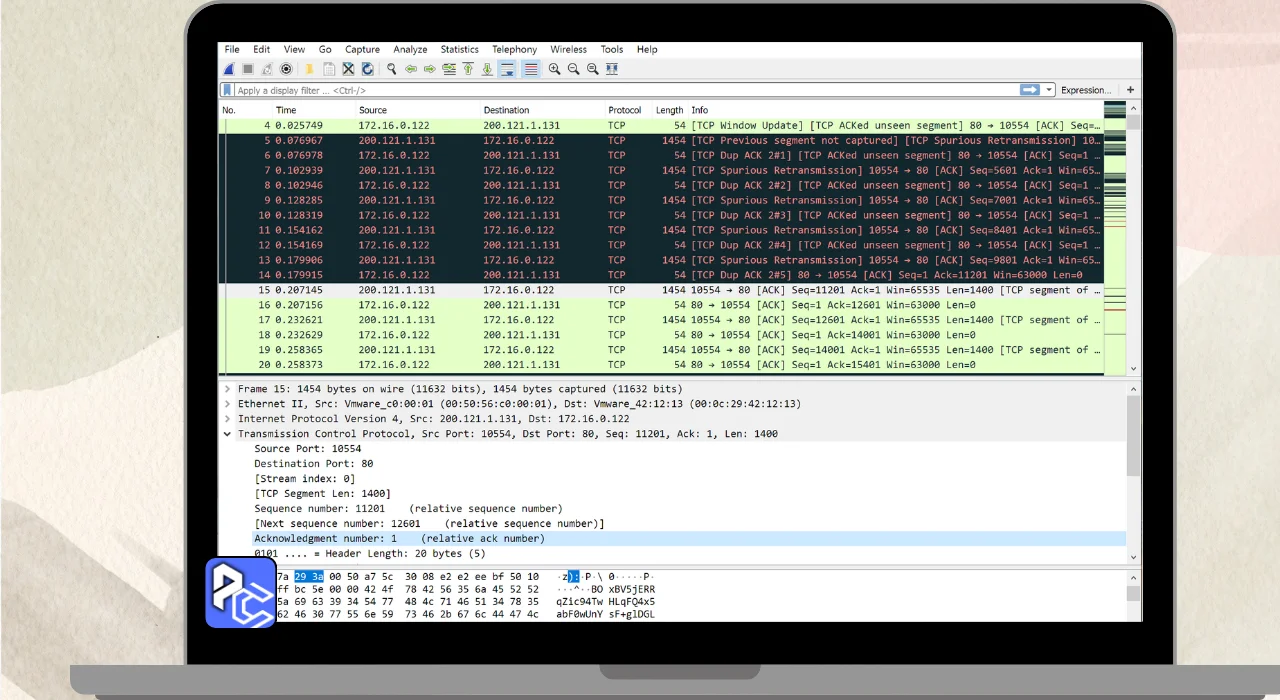Click the go back arrow icon
This screenshot has height=700, width=1280.
411,69
